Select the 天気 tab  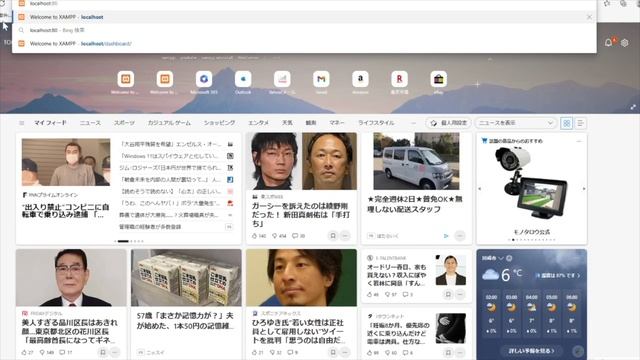coord(287,123)
